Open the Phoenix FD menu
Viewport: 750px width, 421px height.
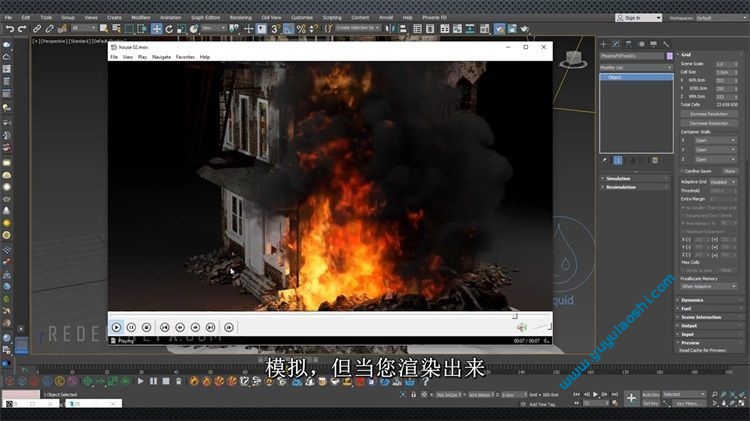coord(434,17)
